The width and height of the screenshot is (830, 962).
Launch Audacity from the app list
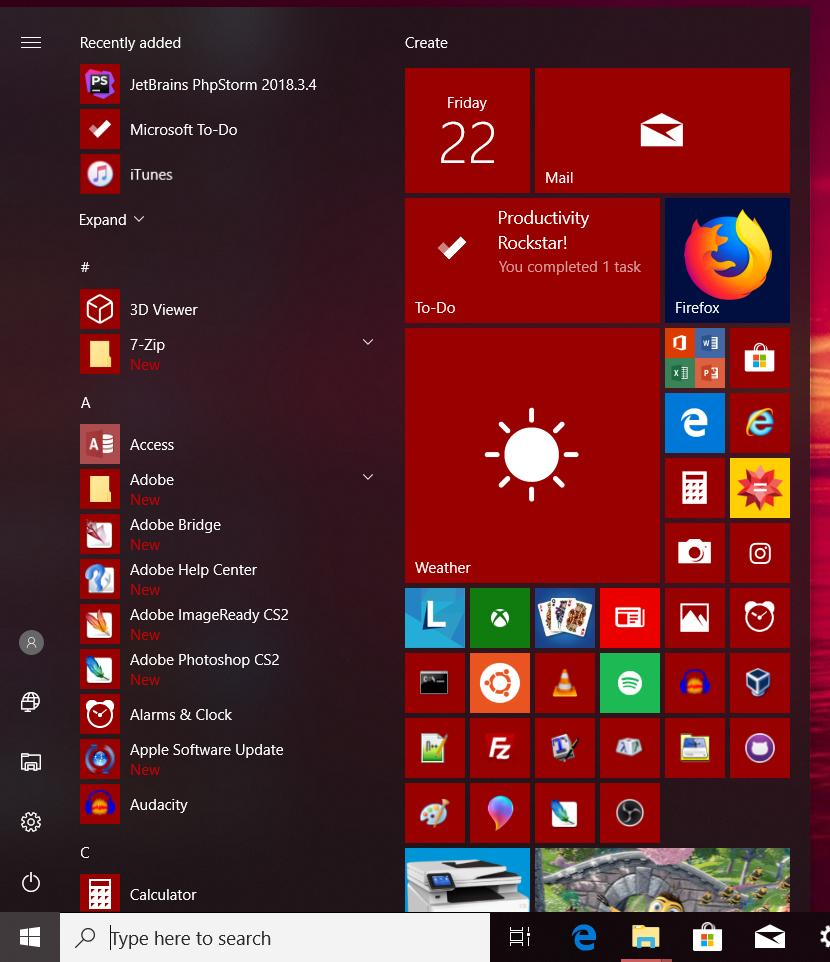tap(227, 804)
